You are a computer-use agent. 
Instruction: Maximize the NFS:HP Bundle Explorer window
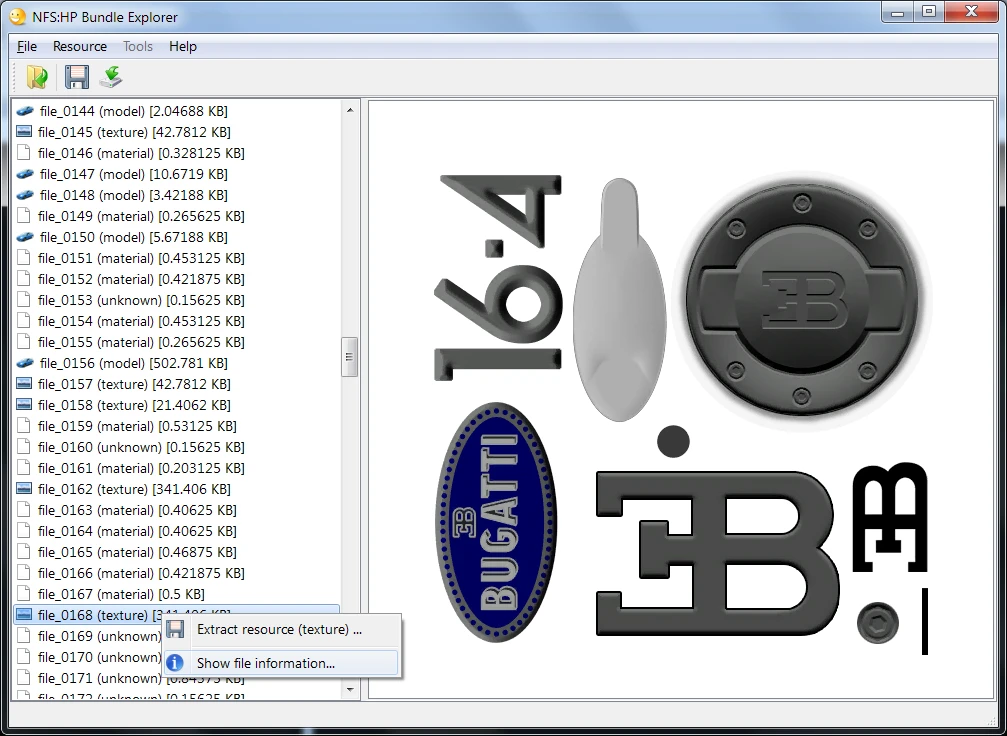pyautogui.click(x=929, y=12)
